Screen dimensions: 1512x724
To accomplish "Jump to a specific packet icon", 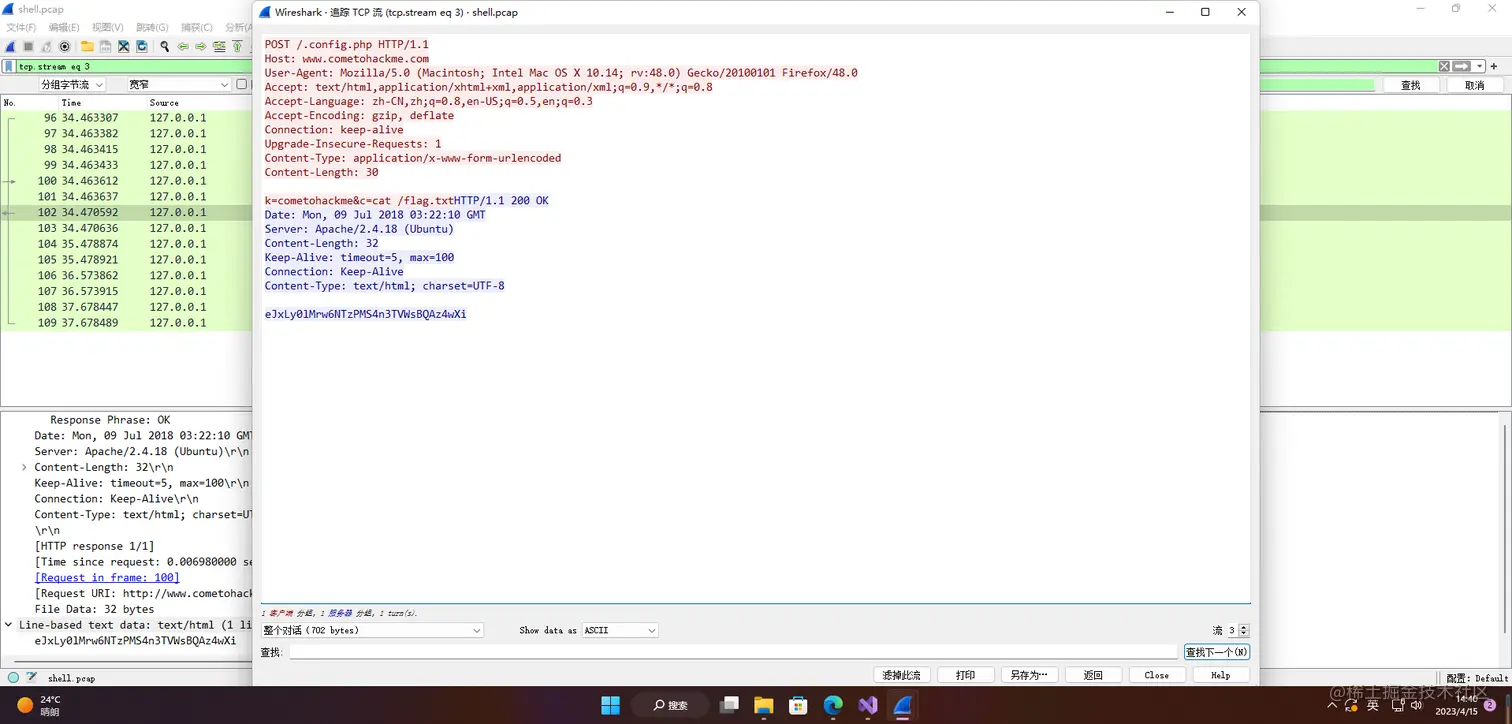I will pos(219,47).
